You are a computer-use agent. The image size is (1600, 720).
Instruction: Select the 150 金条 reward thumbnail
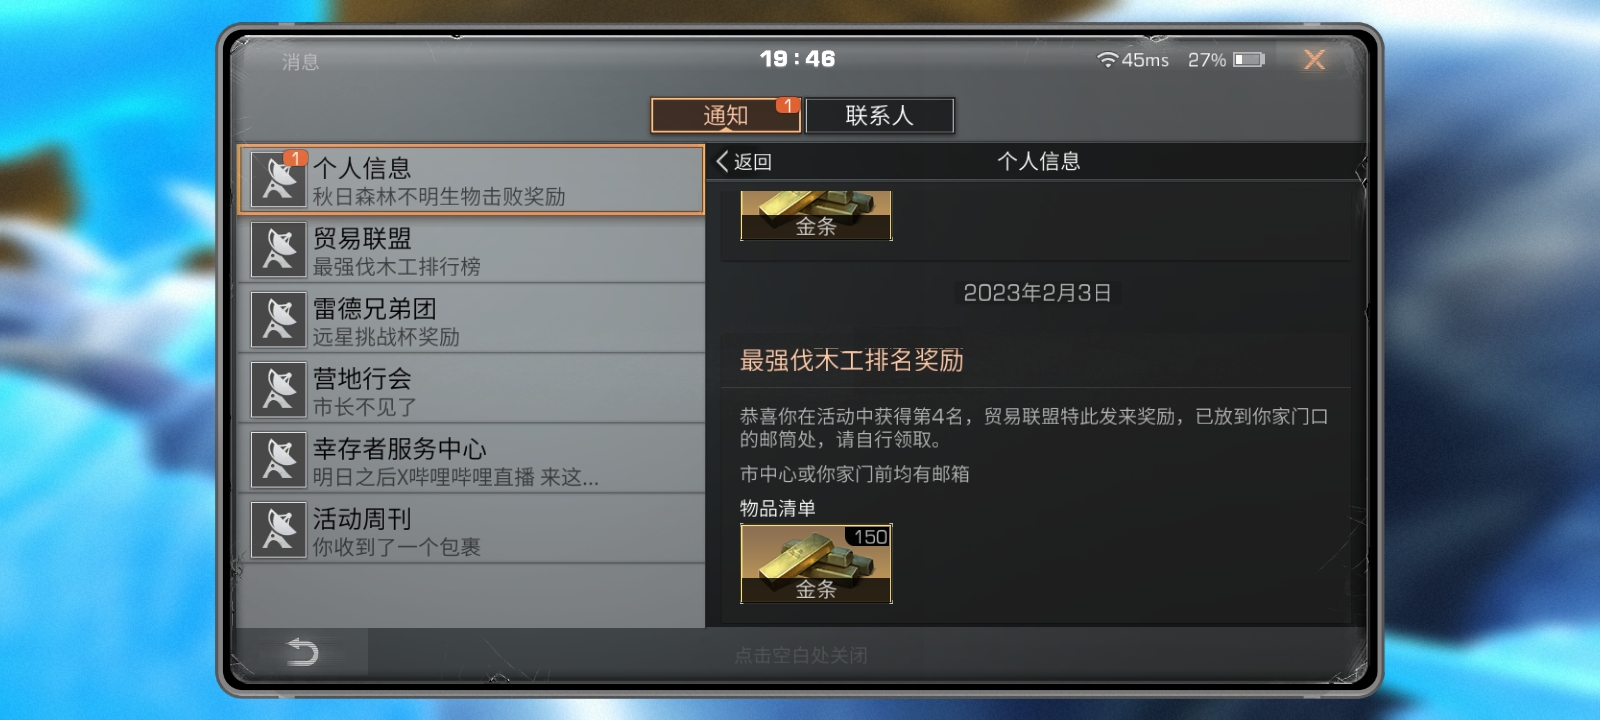point(816,564)
